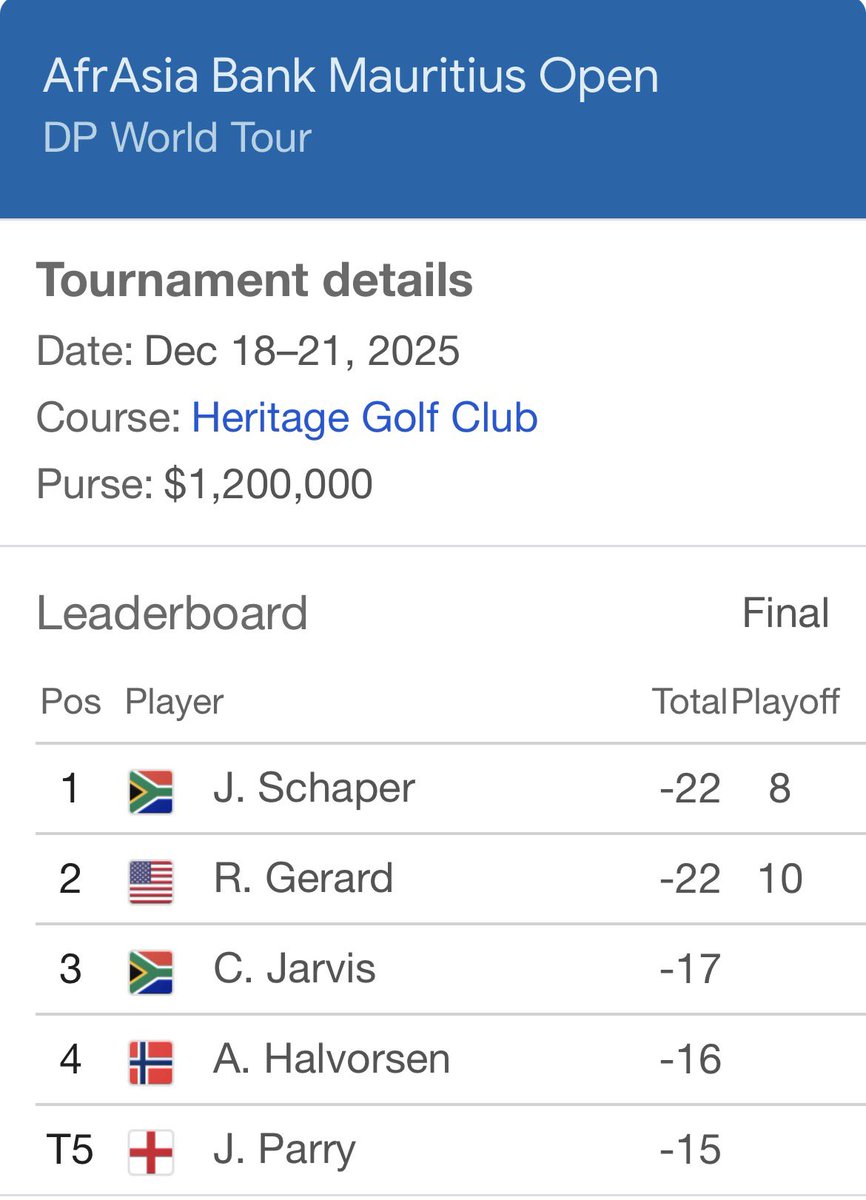Select player J. Schaper in leaderboard

coord(313,790)
